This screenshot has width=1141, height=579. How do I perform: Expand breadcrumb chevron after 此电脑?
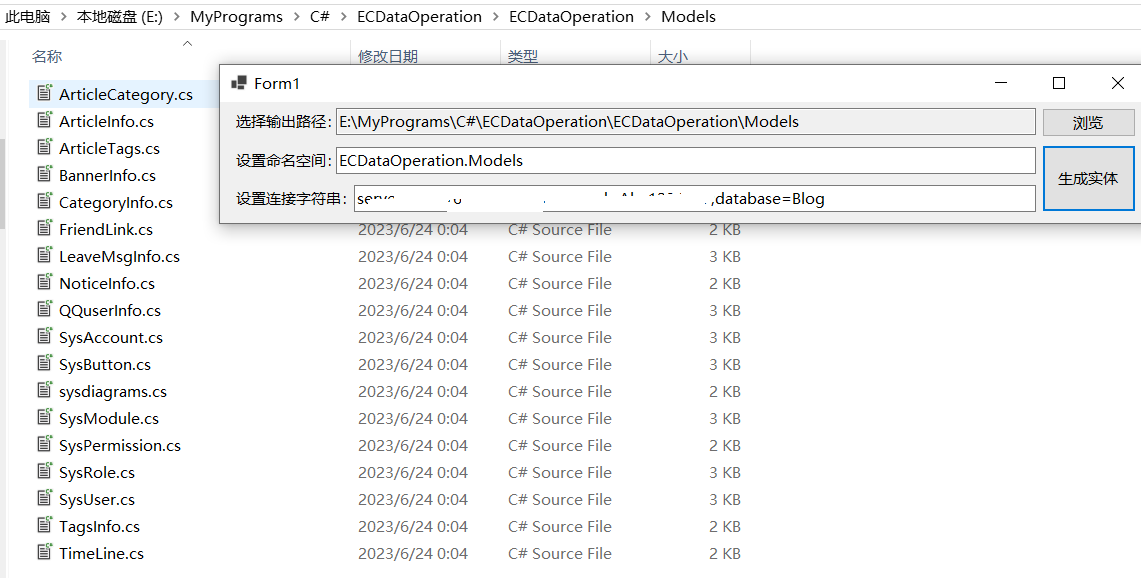coord(64,16)
